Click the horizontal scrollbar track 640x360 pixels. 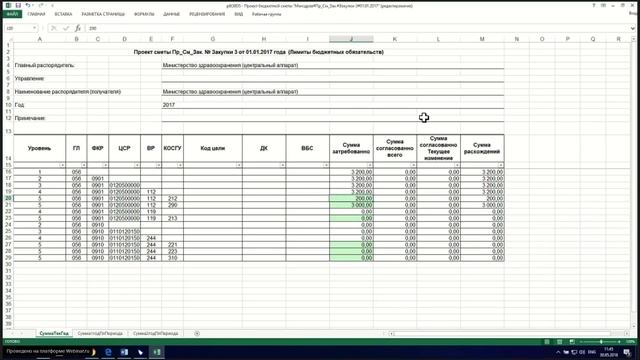(x=508, y=333)
